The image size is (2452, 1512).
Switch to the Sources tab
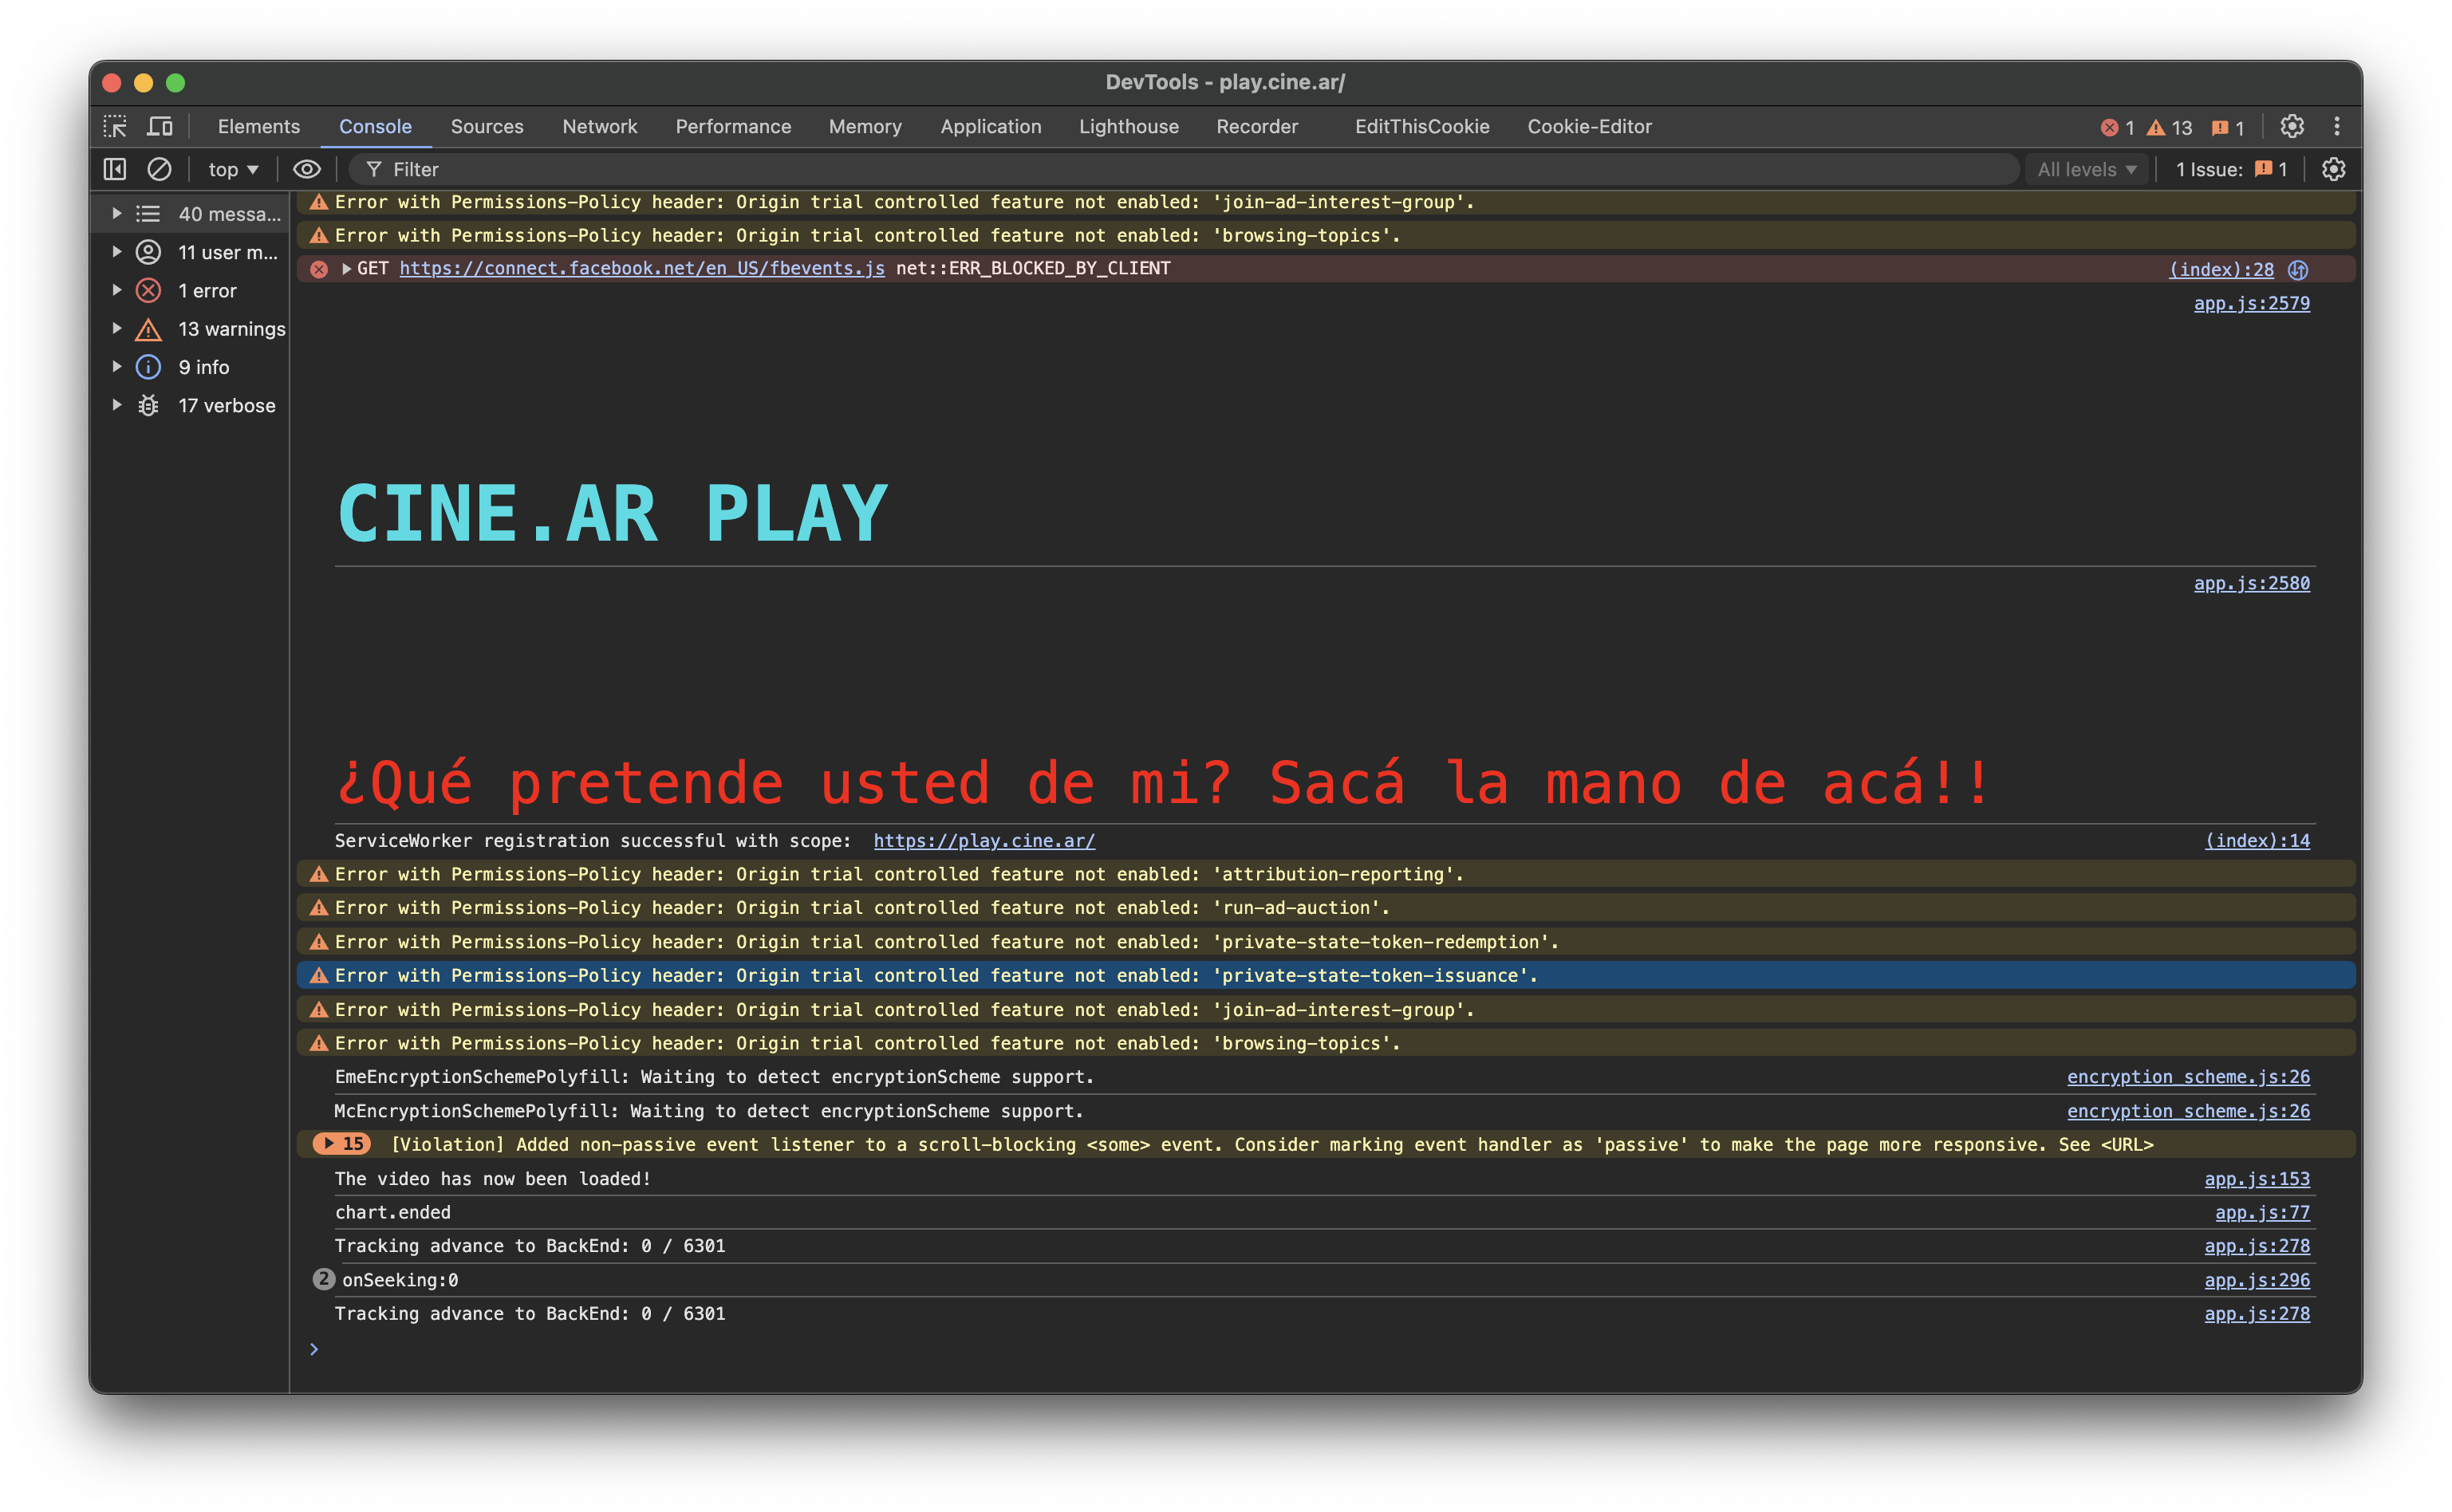(487, 126)
